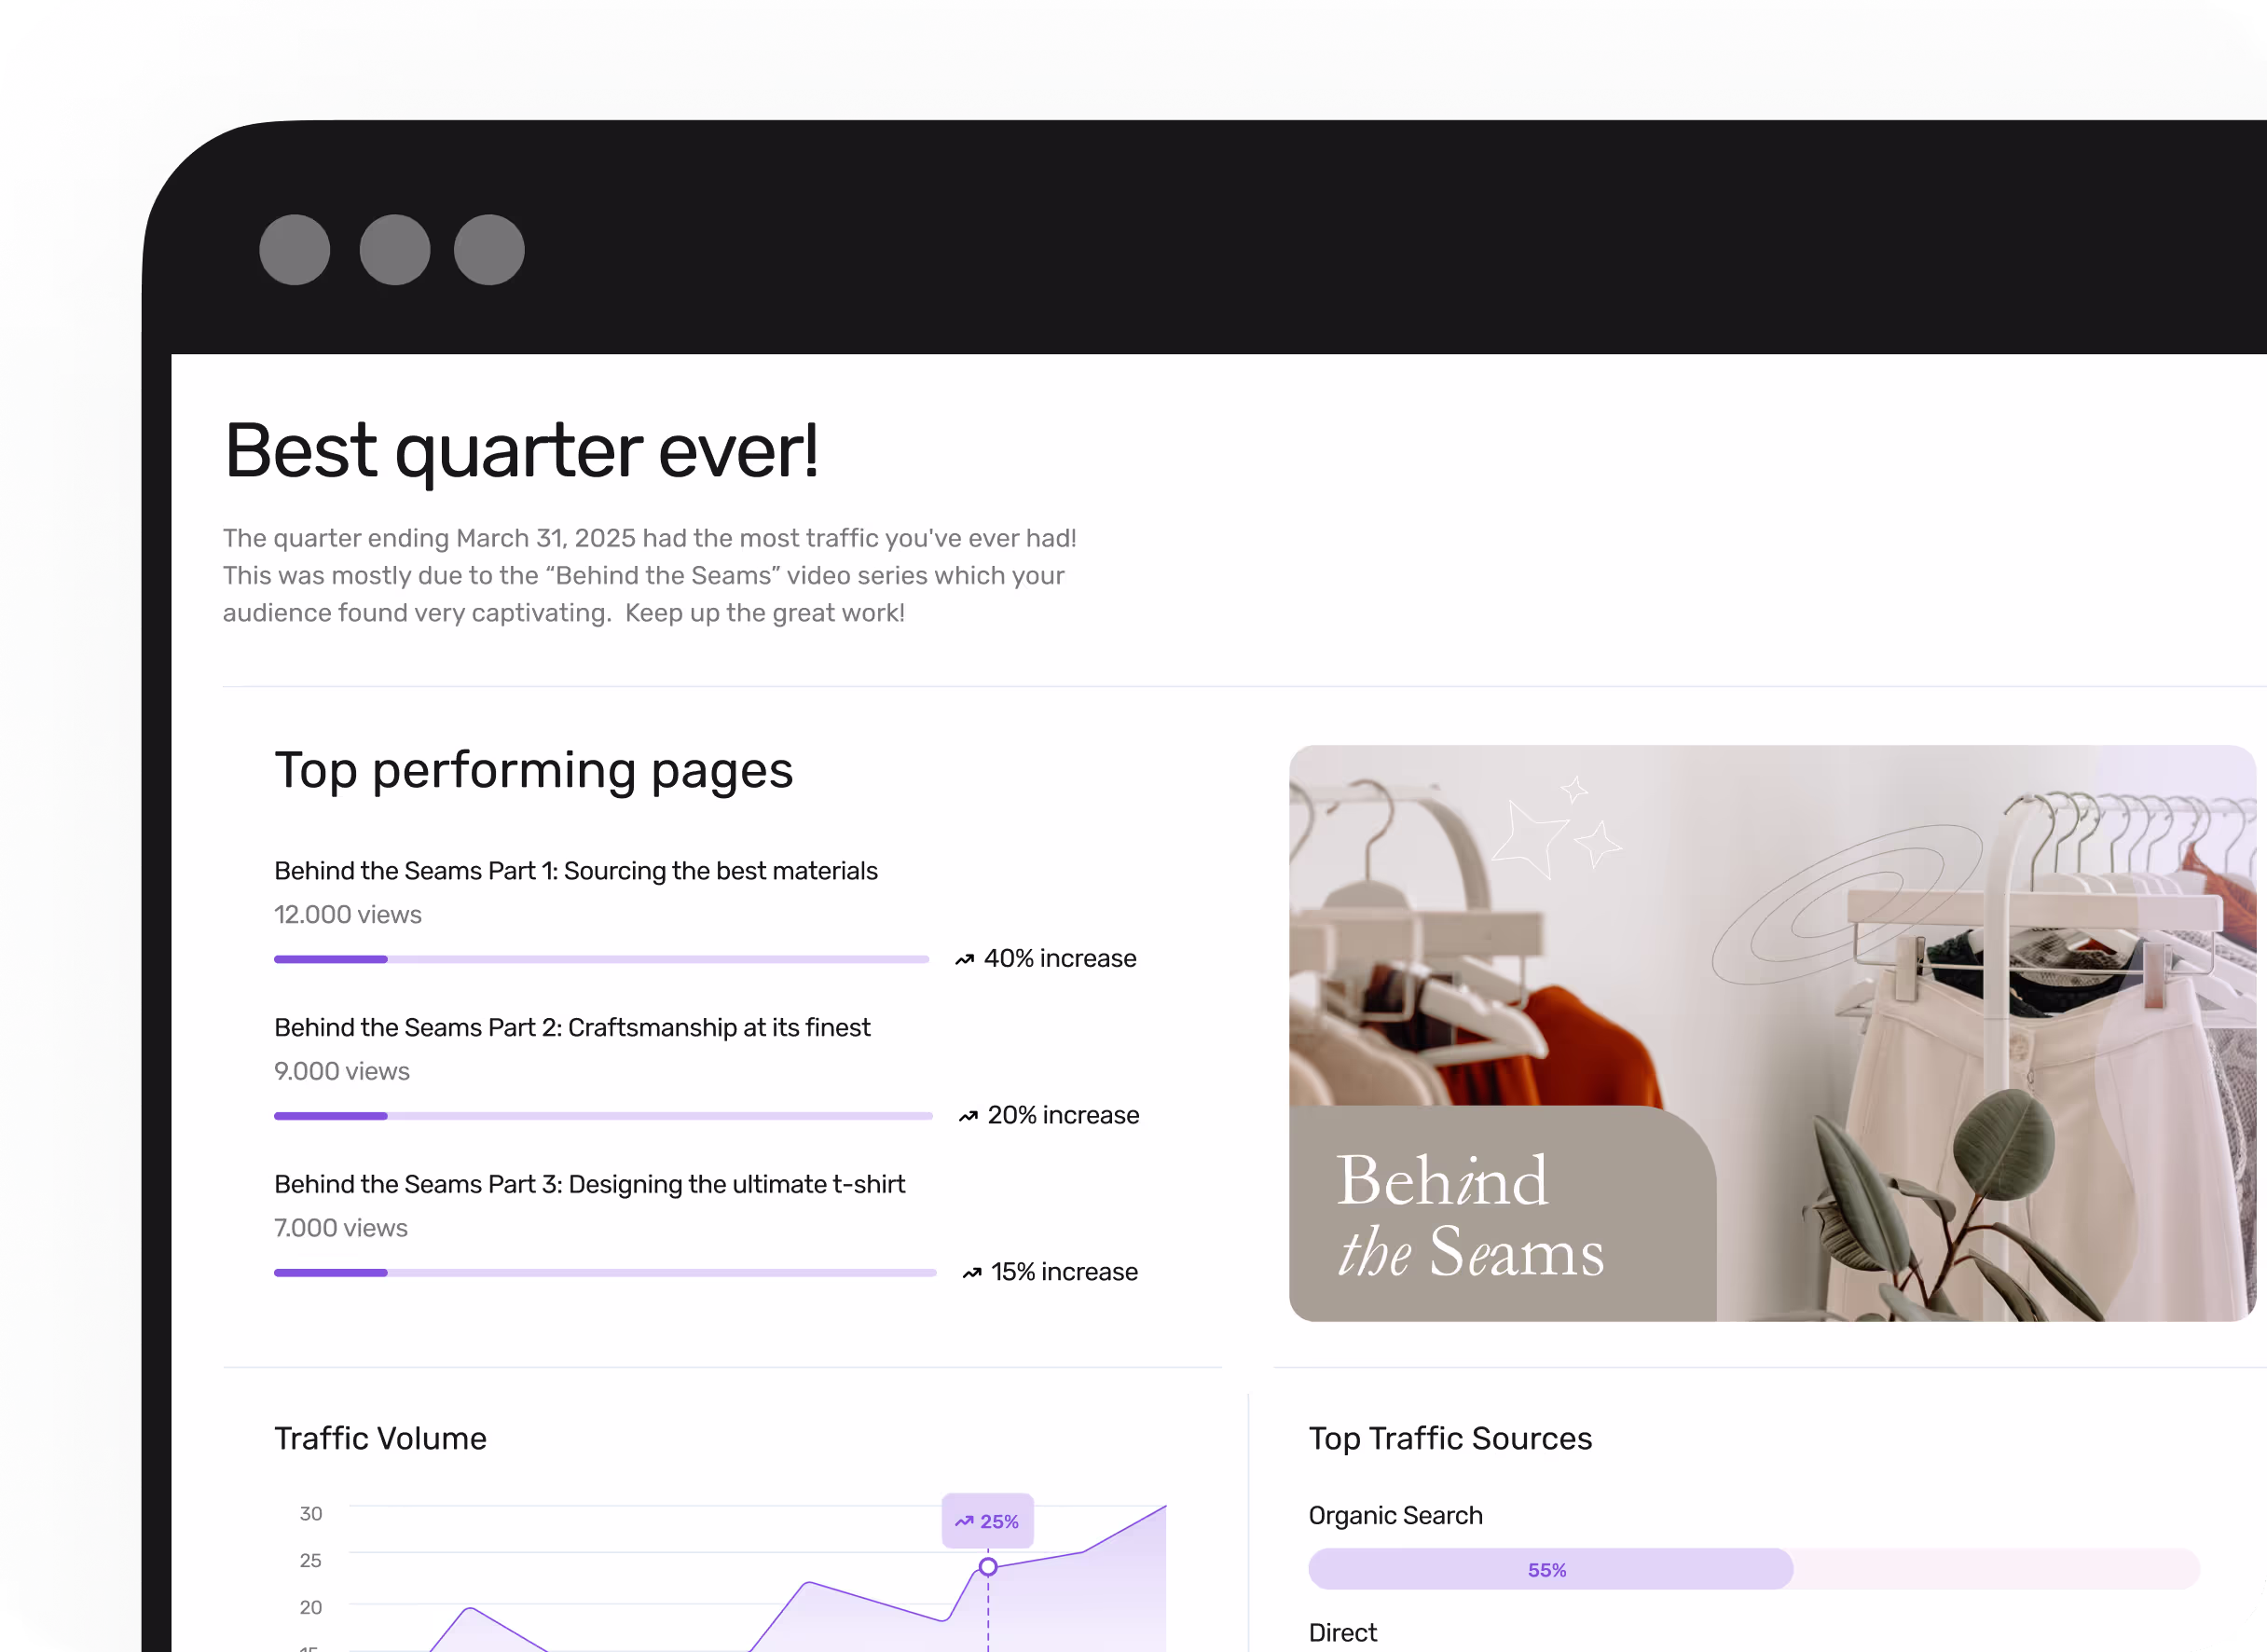Select the highlighted data point on Traffic Volume chart
Screen dimensions: 2267x1652
click(x=988, y=1567)
